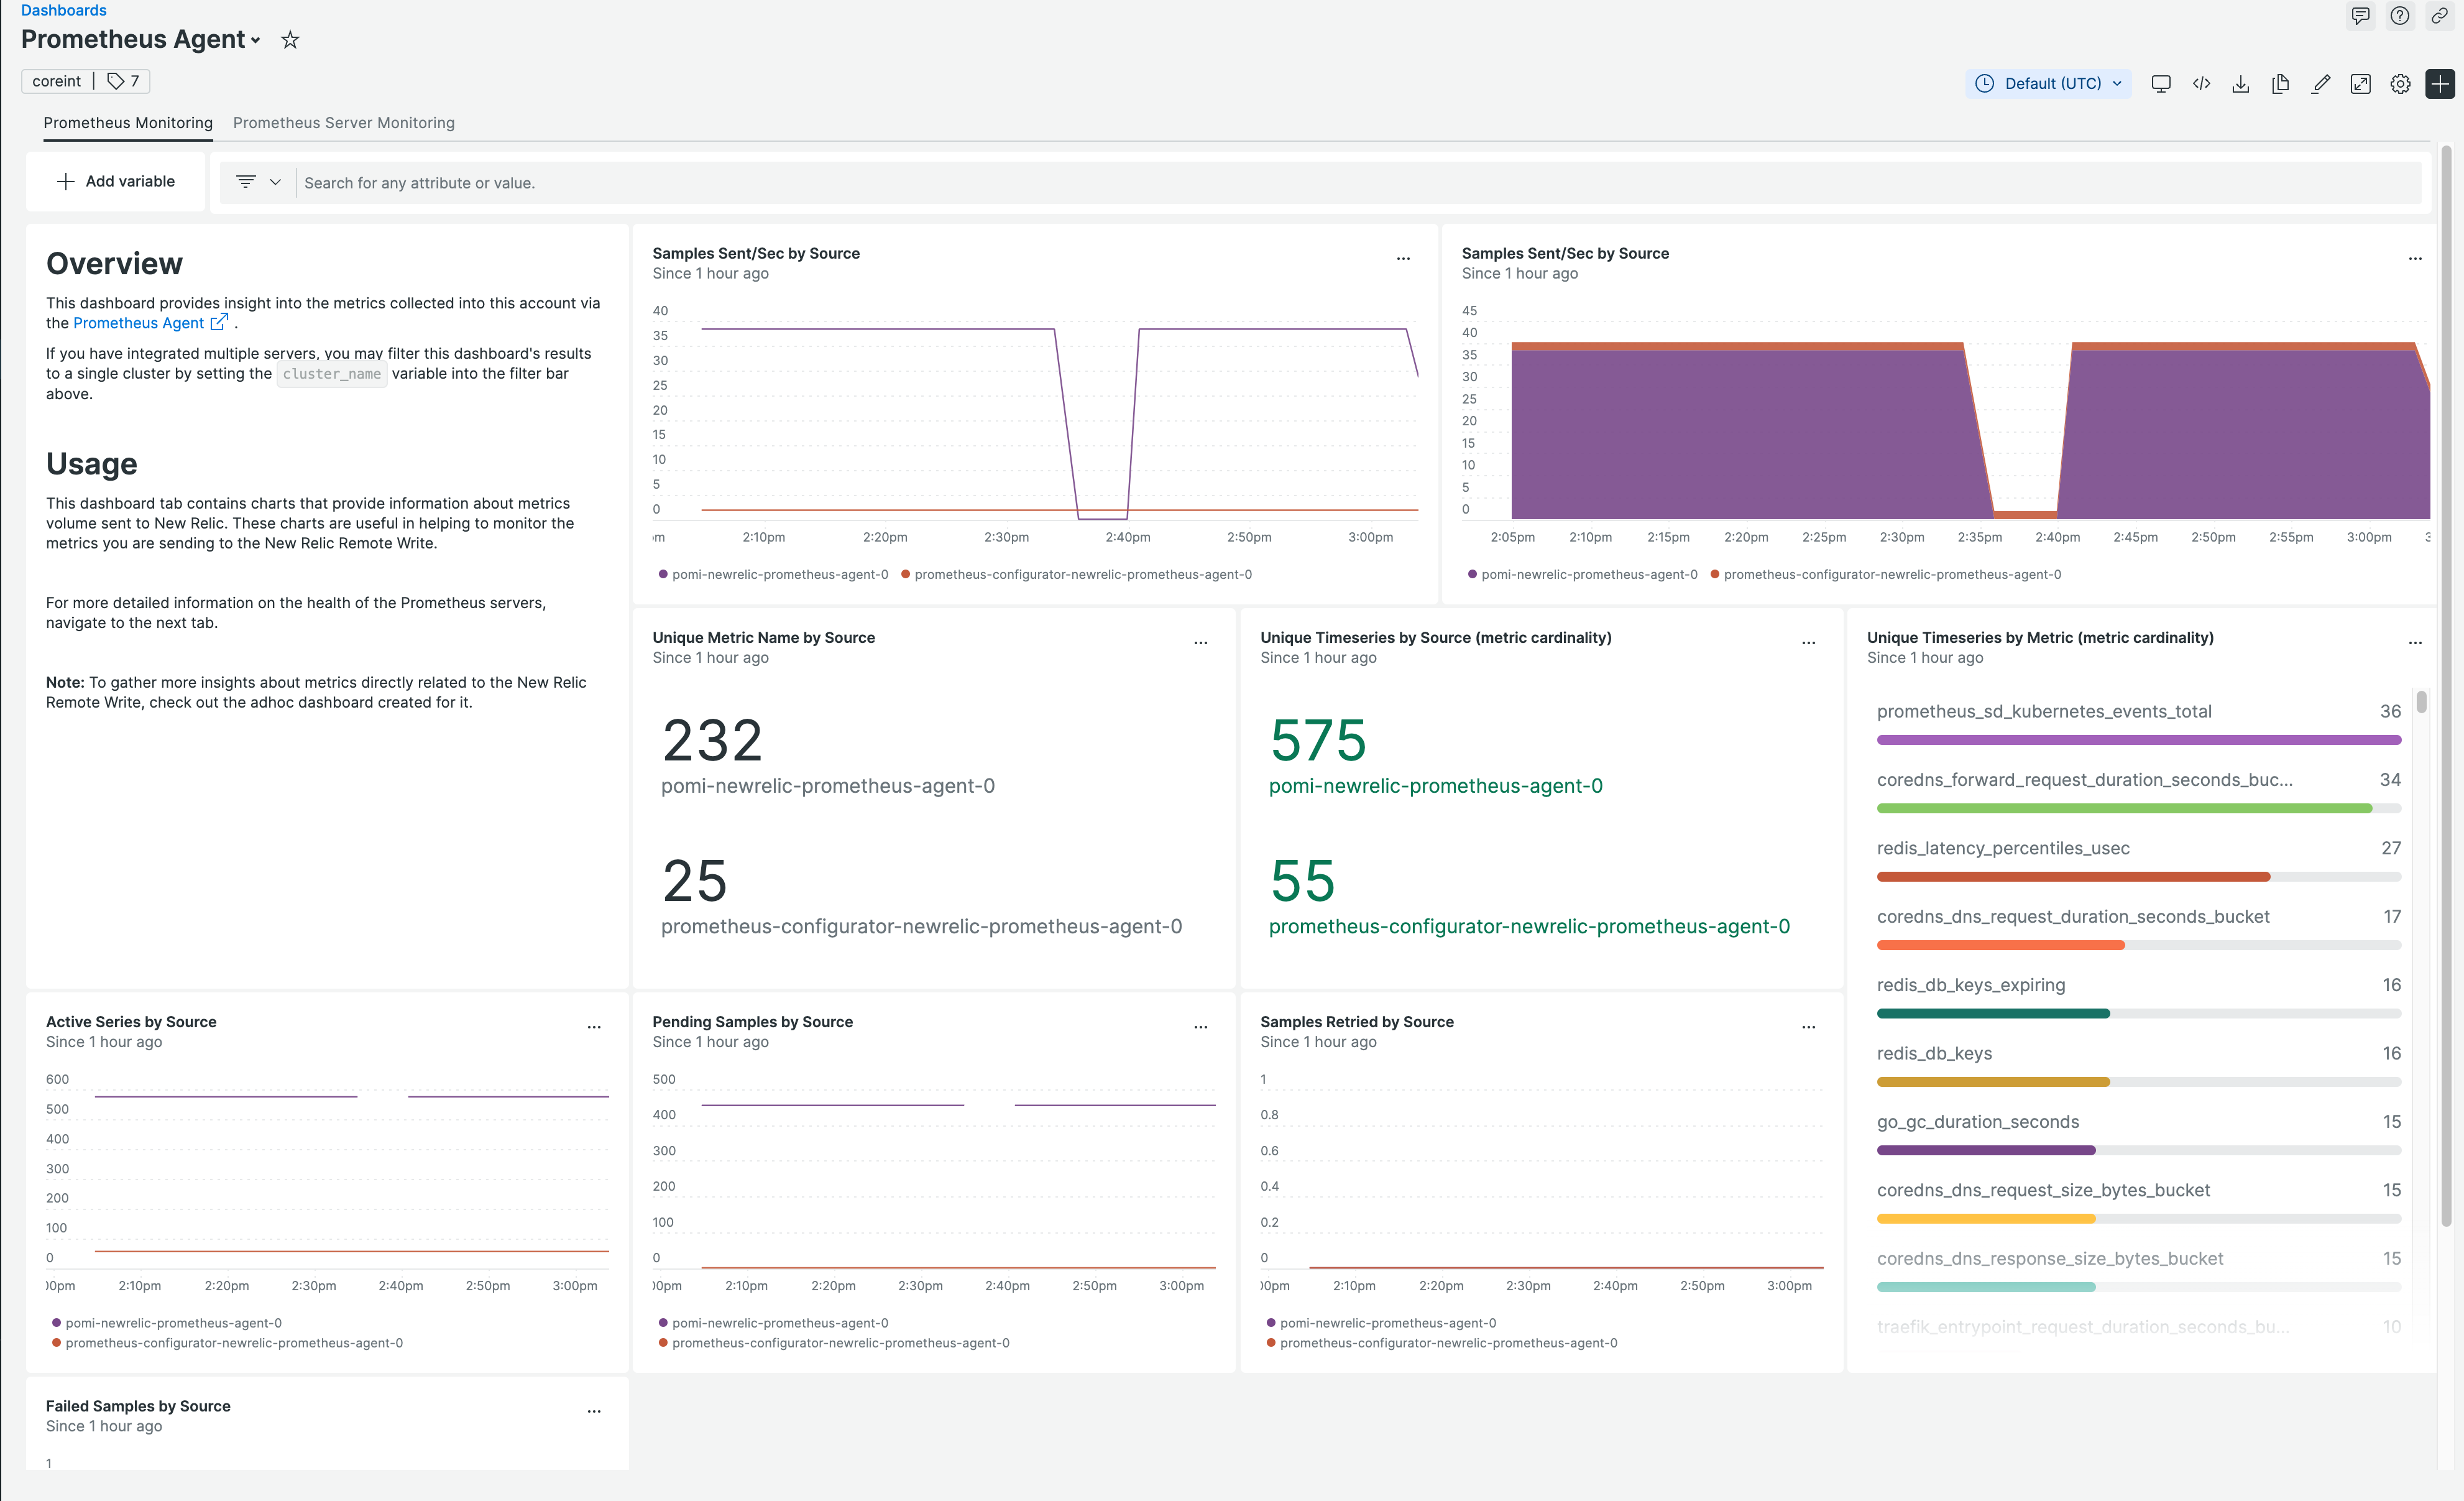The image size is (2464, 1501).
Task: Click prometheus_sd_kubernetes_events_total purple bar
Action: pyautogui.click(x=2139, y=740)
